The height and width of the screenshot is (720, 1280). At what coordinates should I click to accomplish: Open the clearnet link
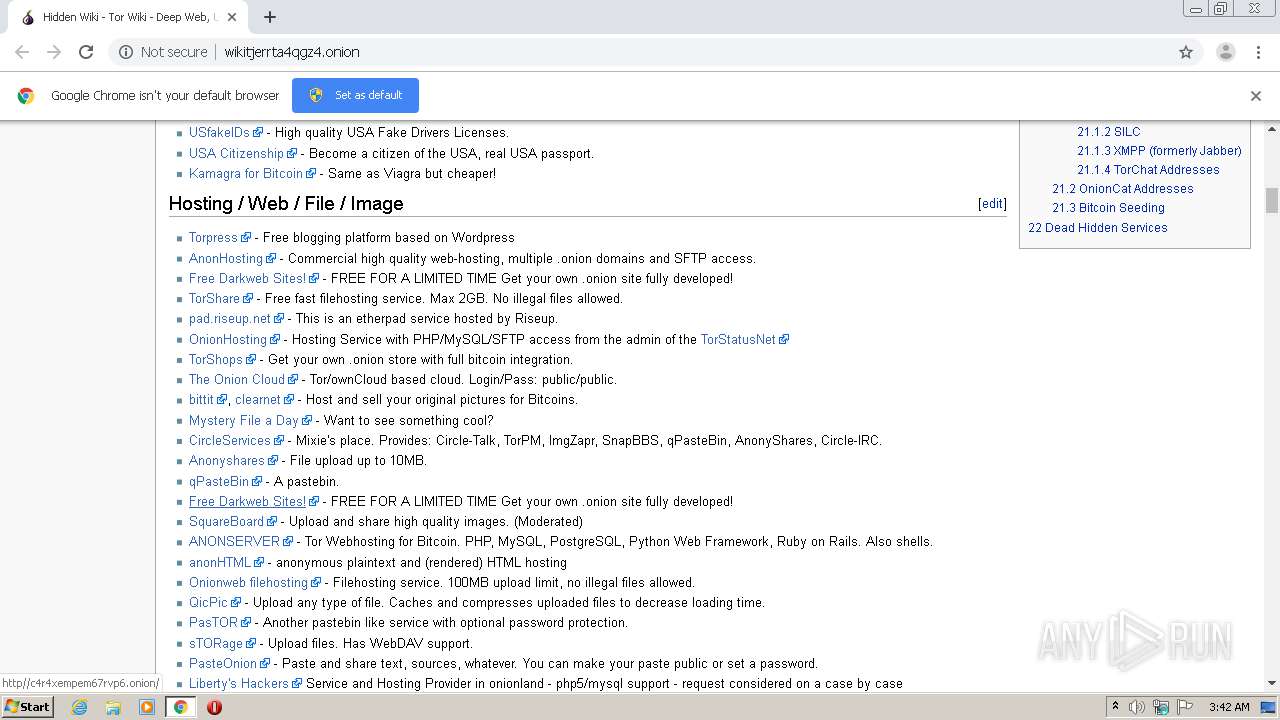tap(258, 399)
